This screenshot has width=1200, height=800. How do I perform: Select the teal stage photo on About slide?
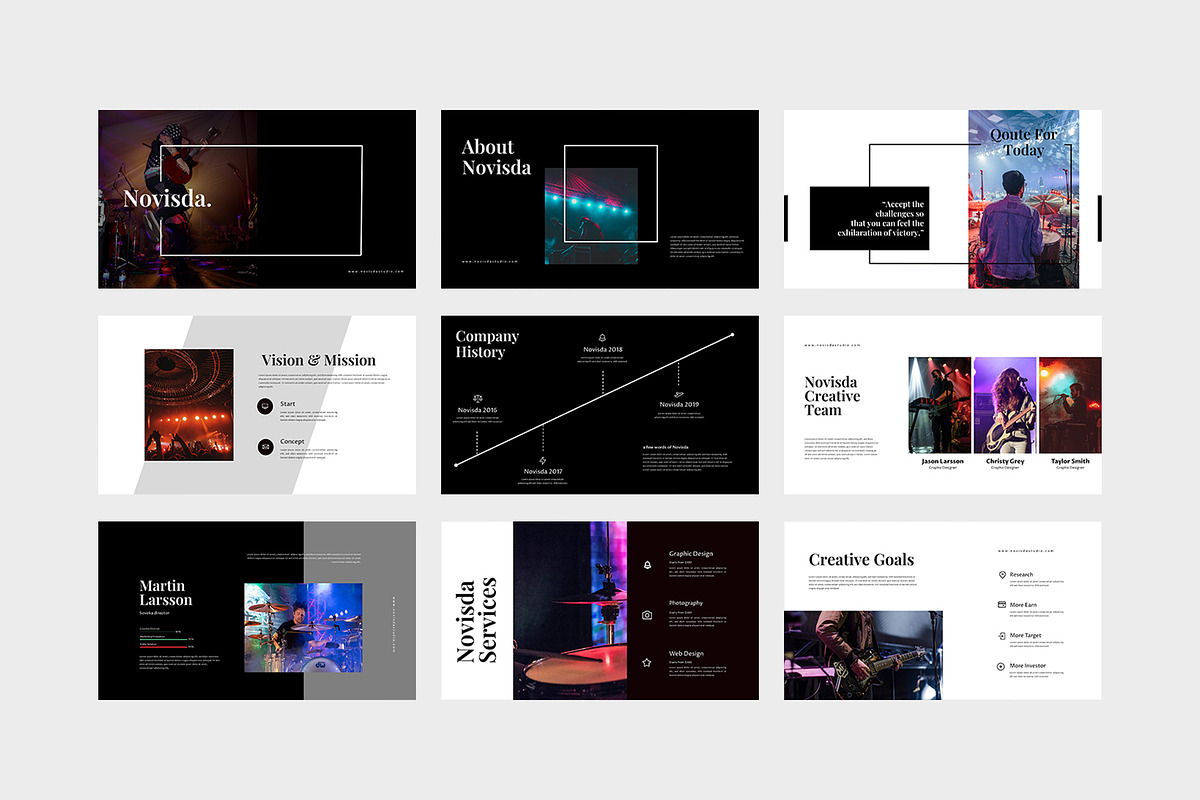tap(591, 216)
